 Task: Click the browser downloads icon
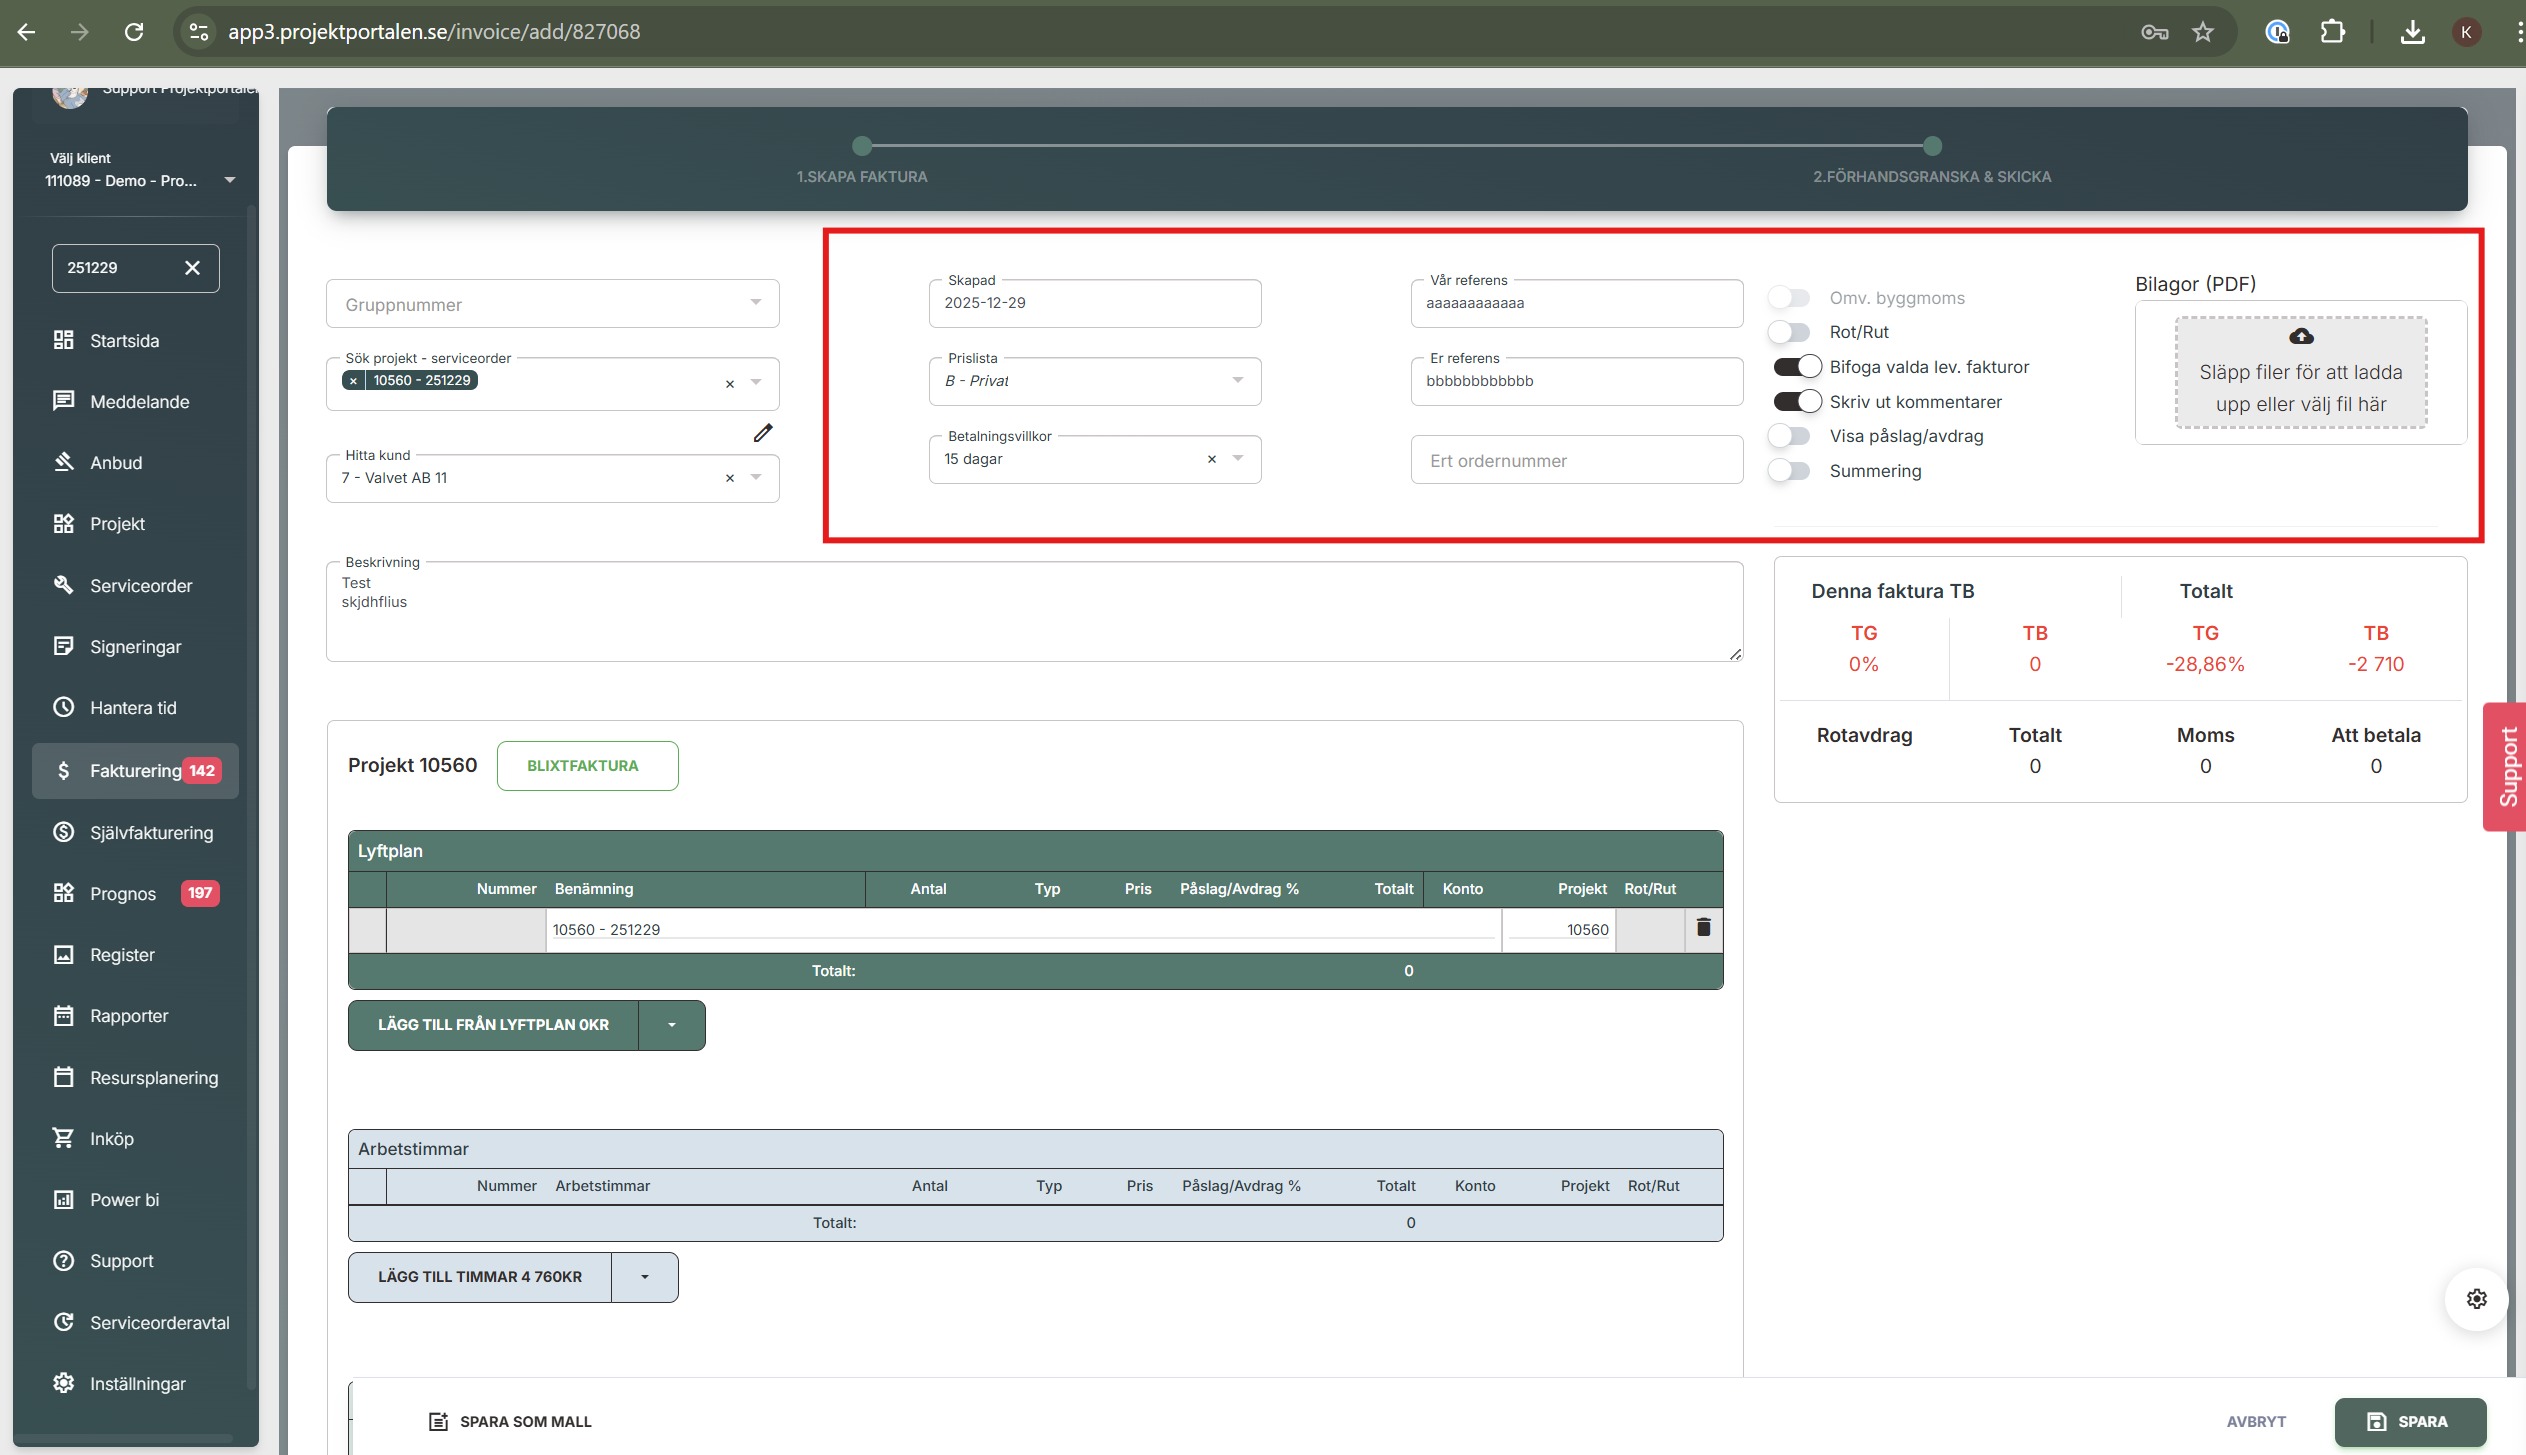coord(2412,32)
